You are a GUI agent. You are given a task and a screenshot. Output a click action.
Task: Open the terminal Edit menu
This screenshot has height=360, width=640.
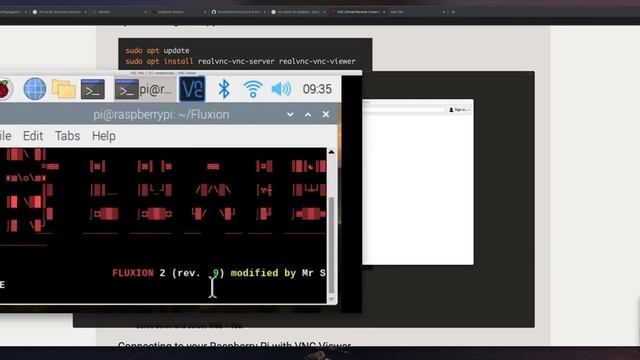[33, 136]
